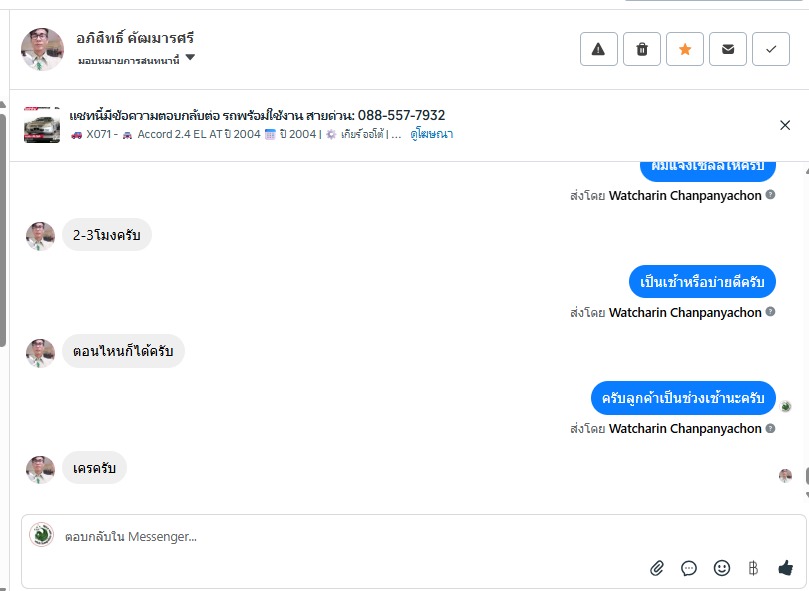Viewport: 809px width, 591px height.
Task: Click the ดูโฆษณา link
Action: click(431, 134)
